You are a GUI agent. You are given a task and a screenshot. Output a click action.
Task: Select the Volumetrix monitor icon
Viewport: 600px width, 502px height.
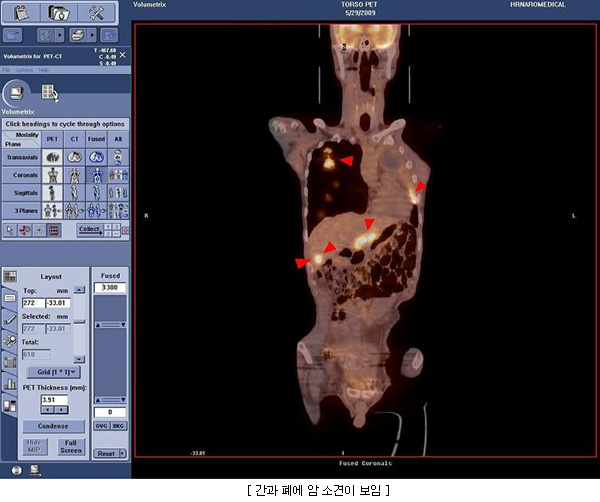coord(18,92)
